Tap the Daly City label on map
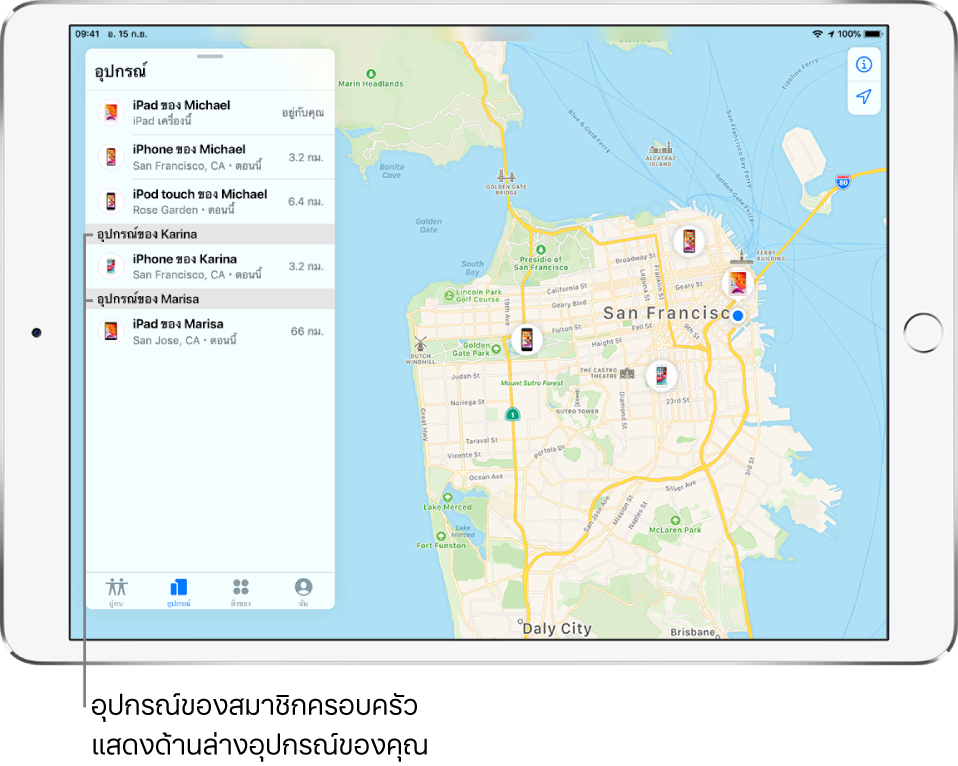958x766 pixels. click(557, 629)
